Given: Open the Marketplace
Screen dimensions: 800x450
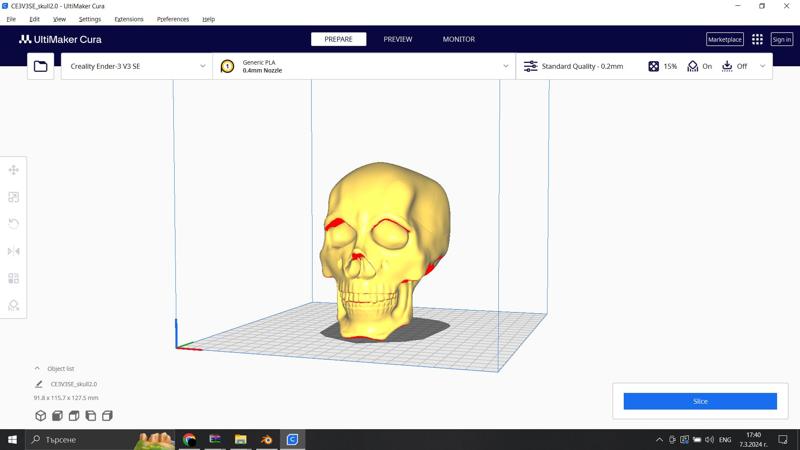Looking at the screenshot, I should [x=724, y=39].
